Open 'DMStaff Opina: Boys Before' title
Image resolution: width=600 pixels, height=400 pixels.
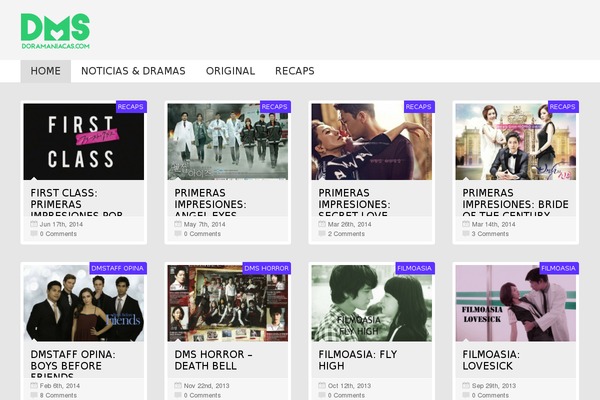point(73,364)
